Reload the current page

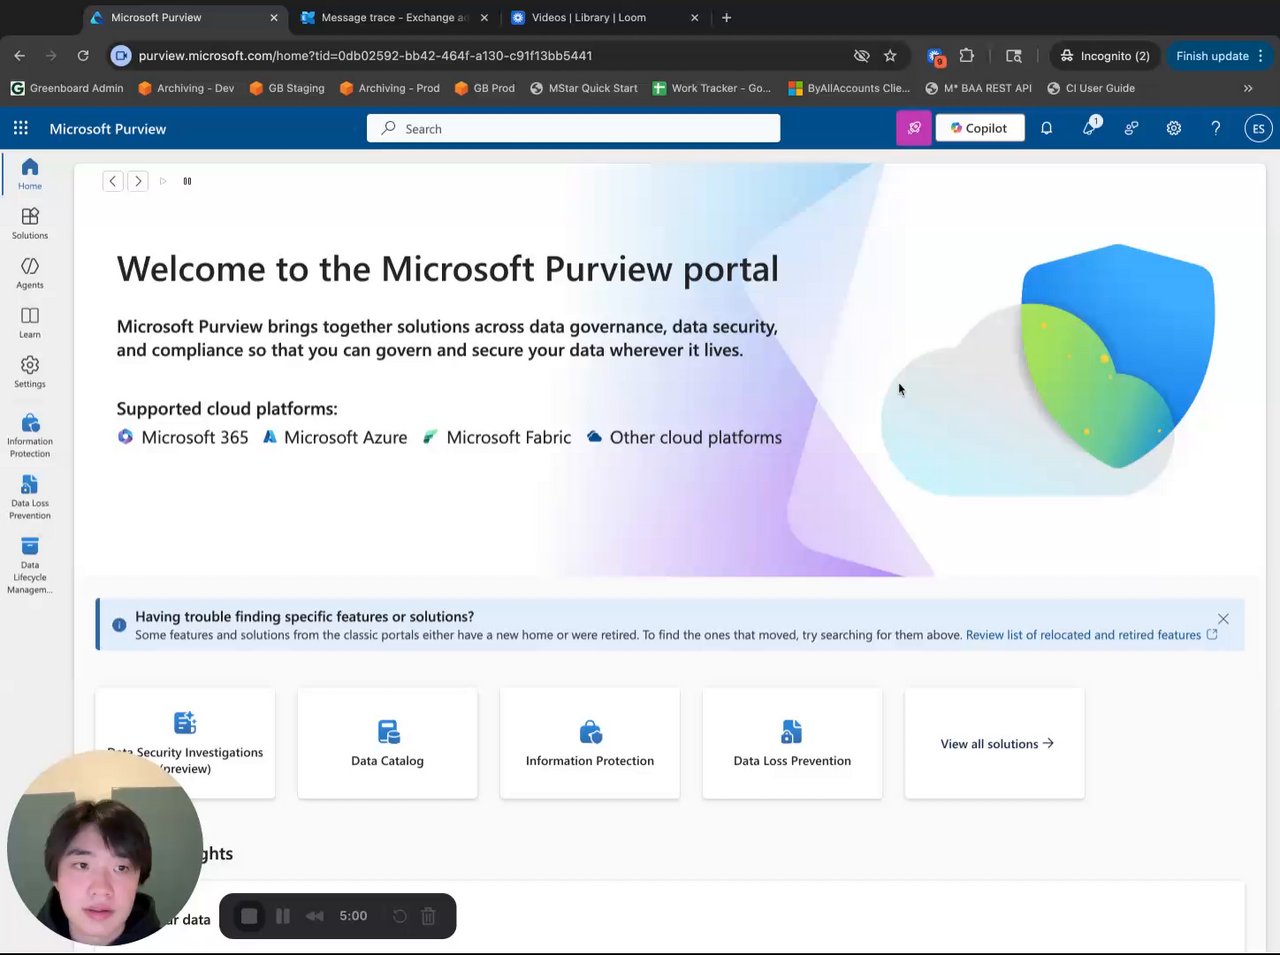coord(83,56)
